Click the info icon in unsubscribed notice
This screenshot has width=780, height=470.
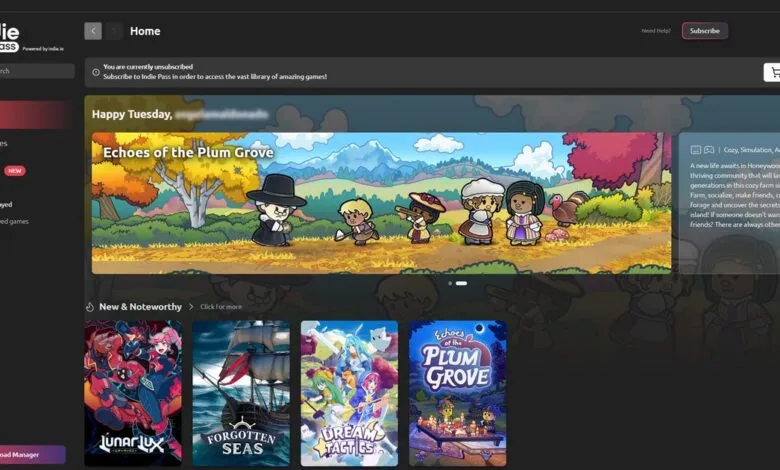96,72
